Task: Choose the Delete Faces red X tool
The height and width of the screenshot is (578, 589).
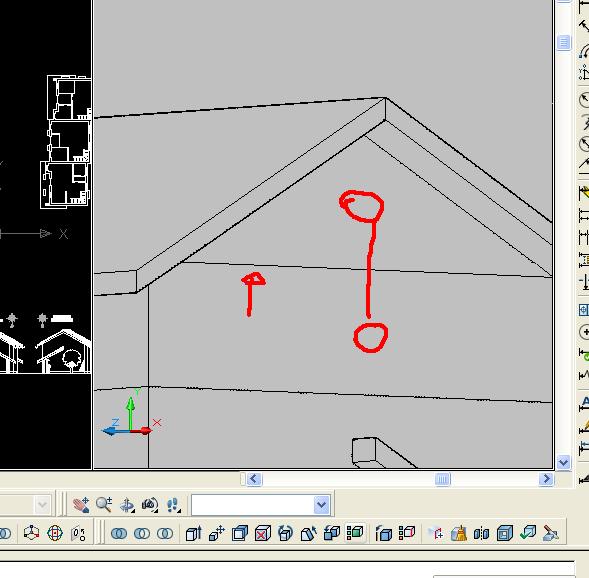Action: 263,533
